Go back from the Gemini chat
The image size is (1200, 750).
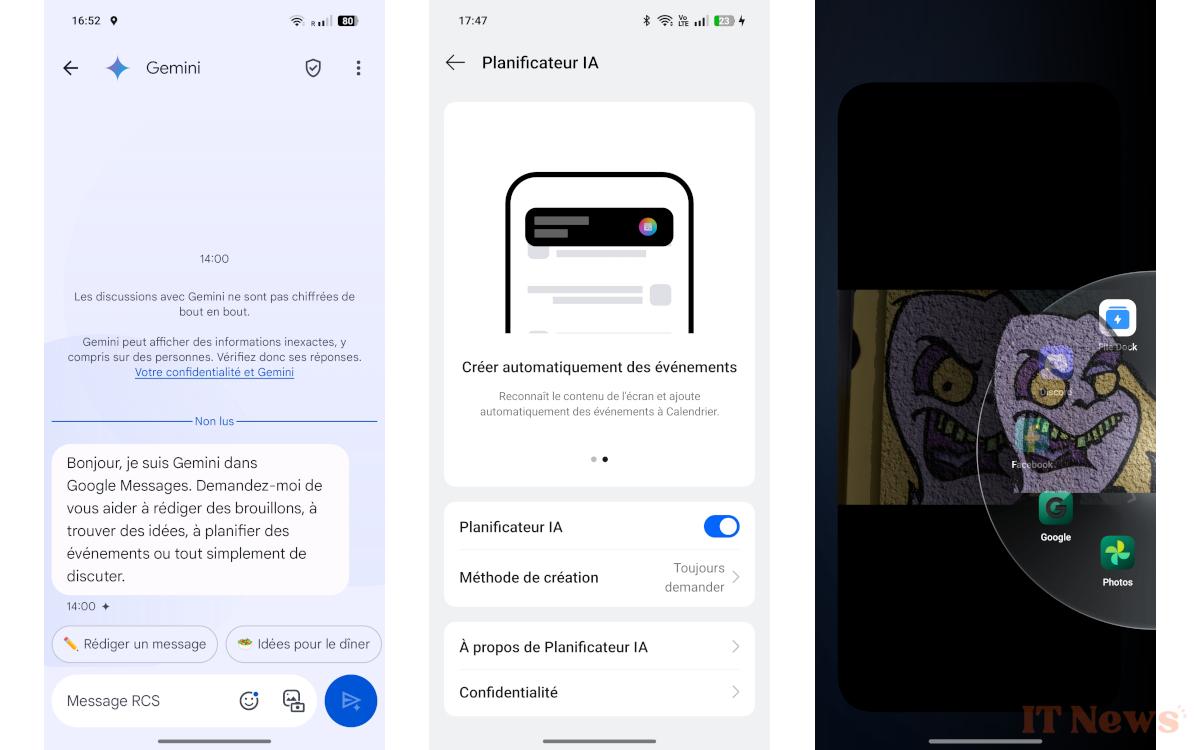pos(70,68)
